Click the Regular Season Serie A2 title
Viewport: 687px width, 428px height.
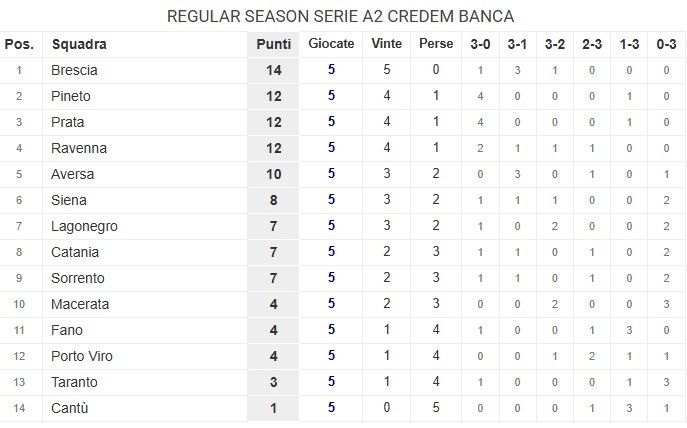coord(341,17)
